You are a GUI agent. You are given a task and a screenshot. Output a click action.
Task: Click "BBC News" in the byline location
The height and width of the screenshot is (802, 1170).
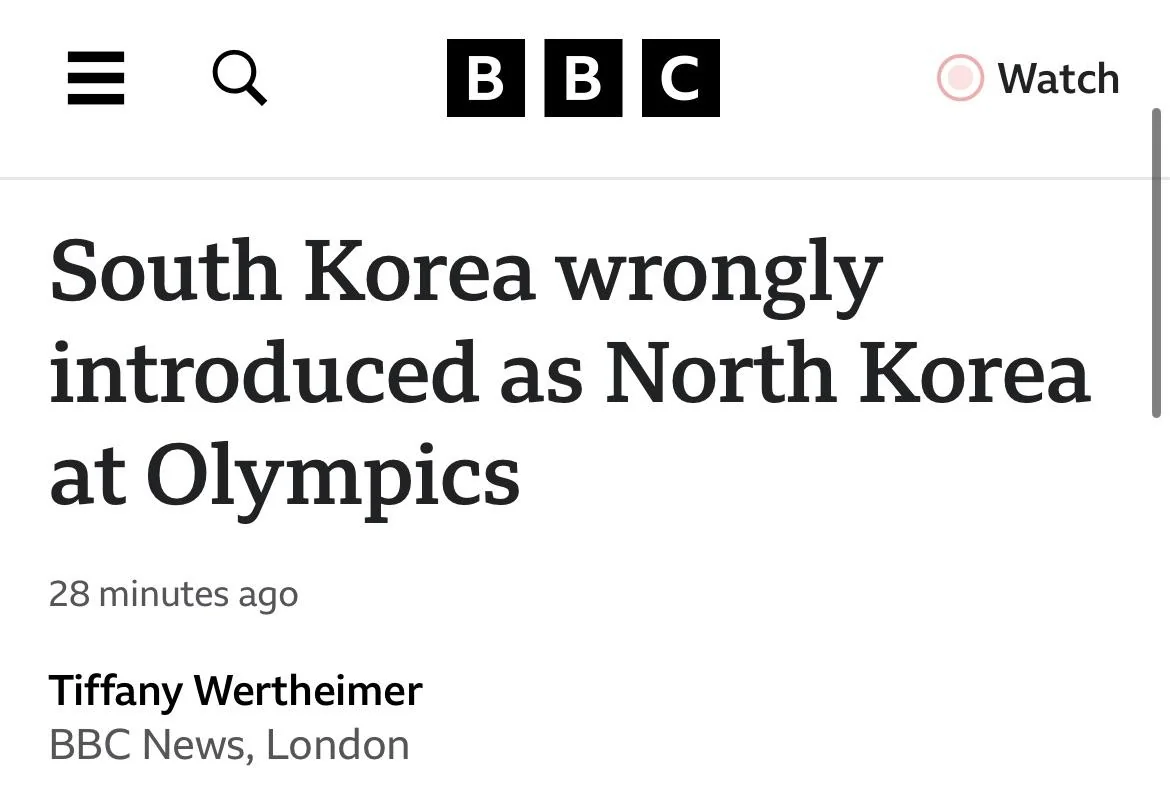pos(147,745)
